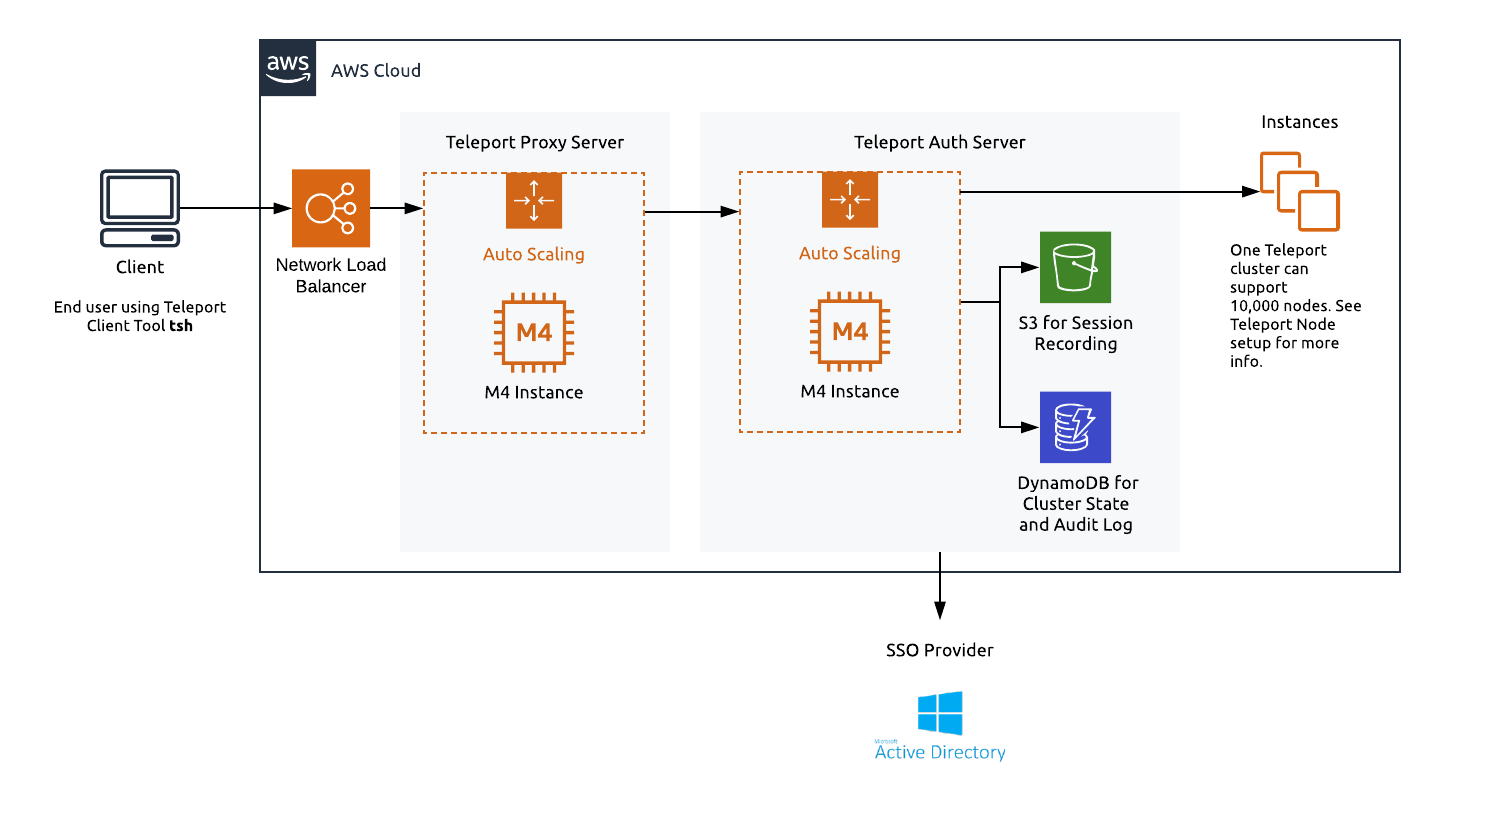This screenshot has height=831, width=1511.
Task: Select the Network Load Balancer label
Action: pyautogui.click(x=331, y=275)
